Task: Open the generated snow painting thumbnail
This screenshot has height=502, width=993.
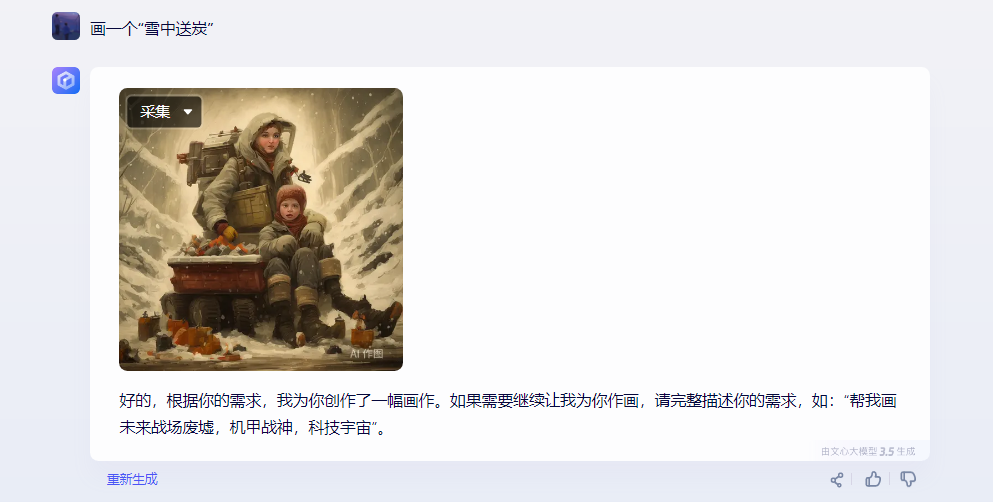Action: point(261,229)
